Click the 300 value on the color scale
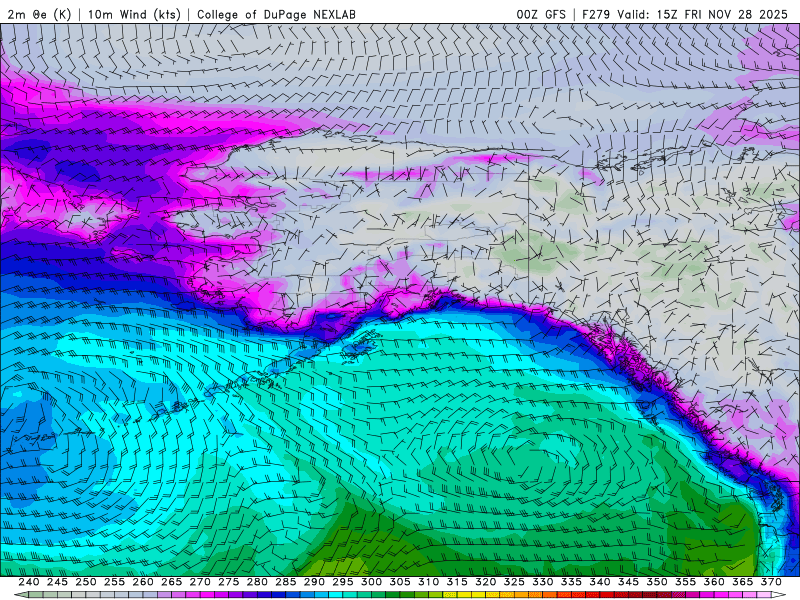Screen dimensions: 800x600 (371, 582)
